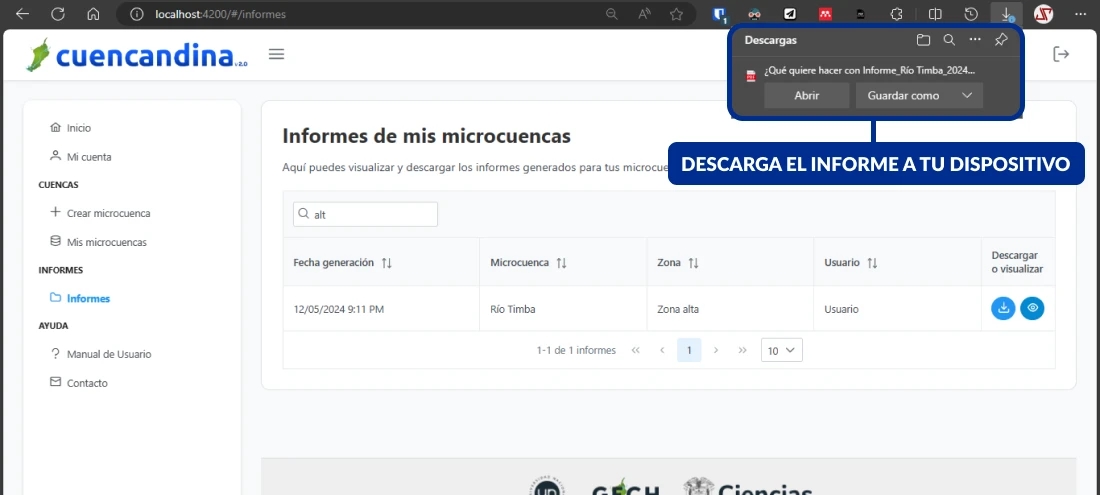Sort table by Zona column
Viewport: 1100px width, 495px height.
tap(693, 263)
